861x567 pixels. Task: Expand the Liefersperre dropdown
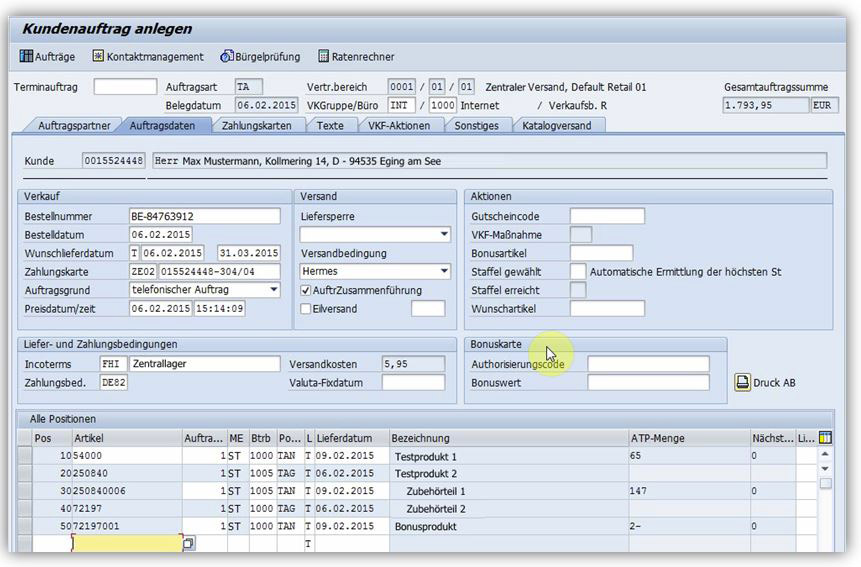(444, 235)
